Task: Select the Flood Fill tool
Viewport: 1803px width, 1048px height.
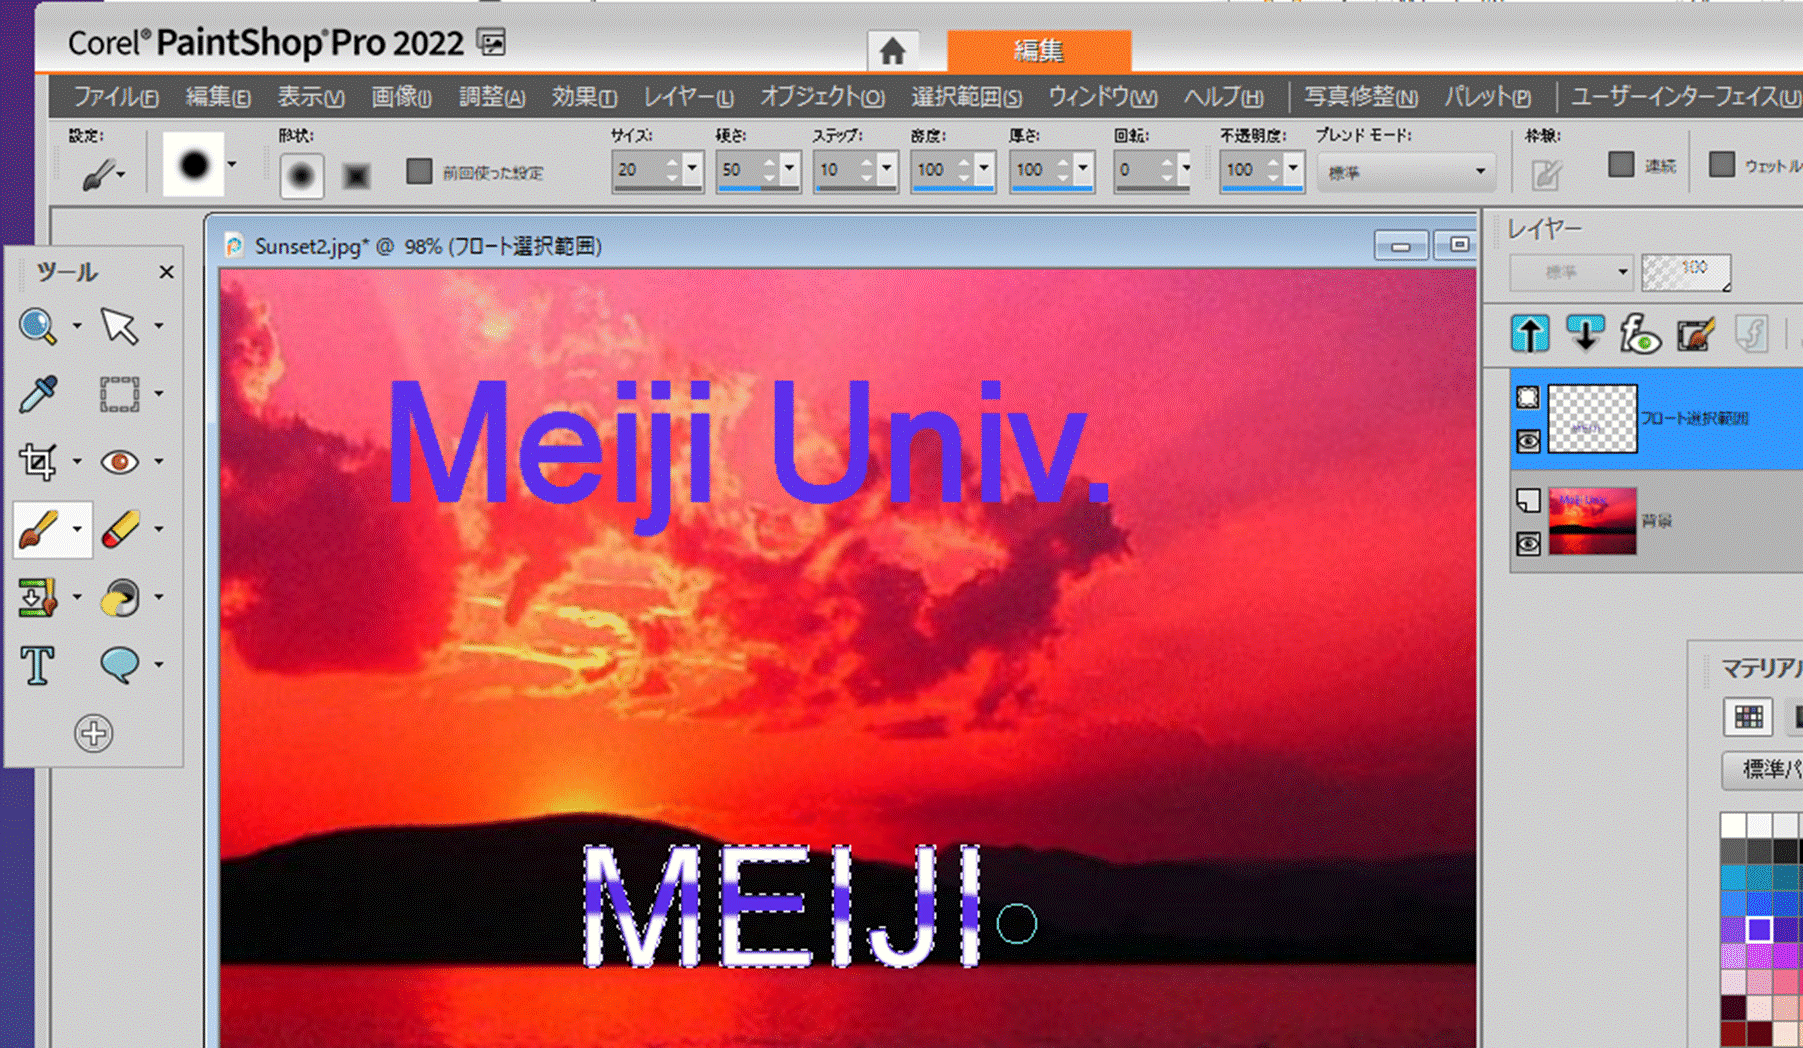Action: click(x=119, y=597)
